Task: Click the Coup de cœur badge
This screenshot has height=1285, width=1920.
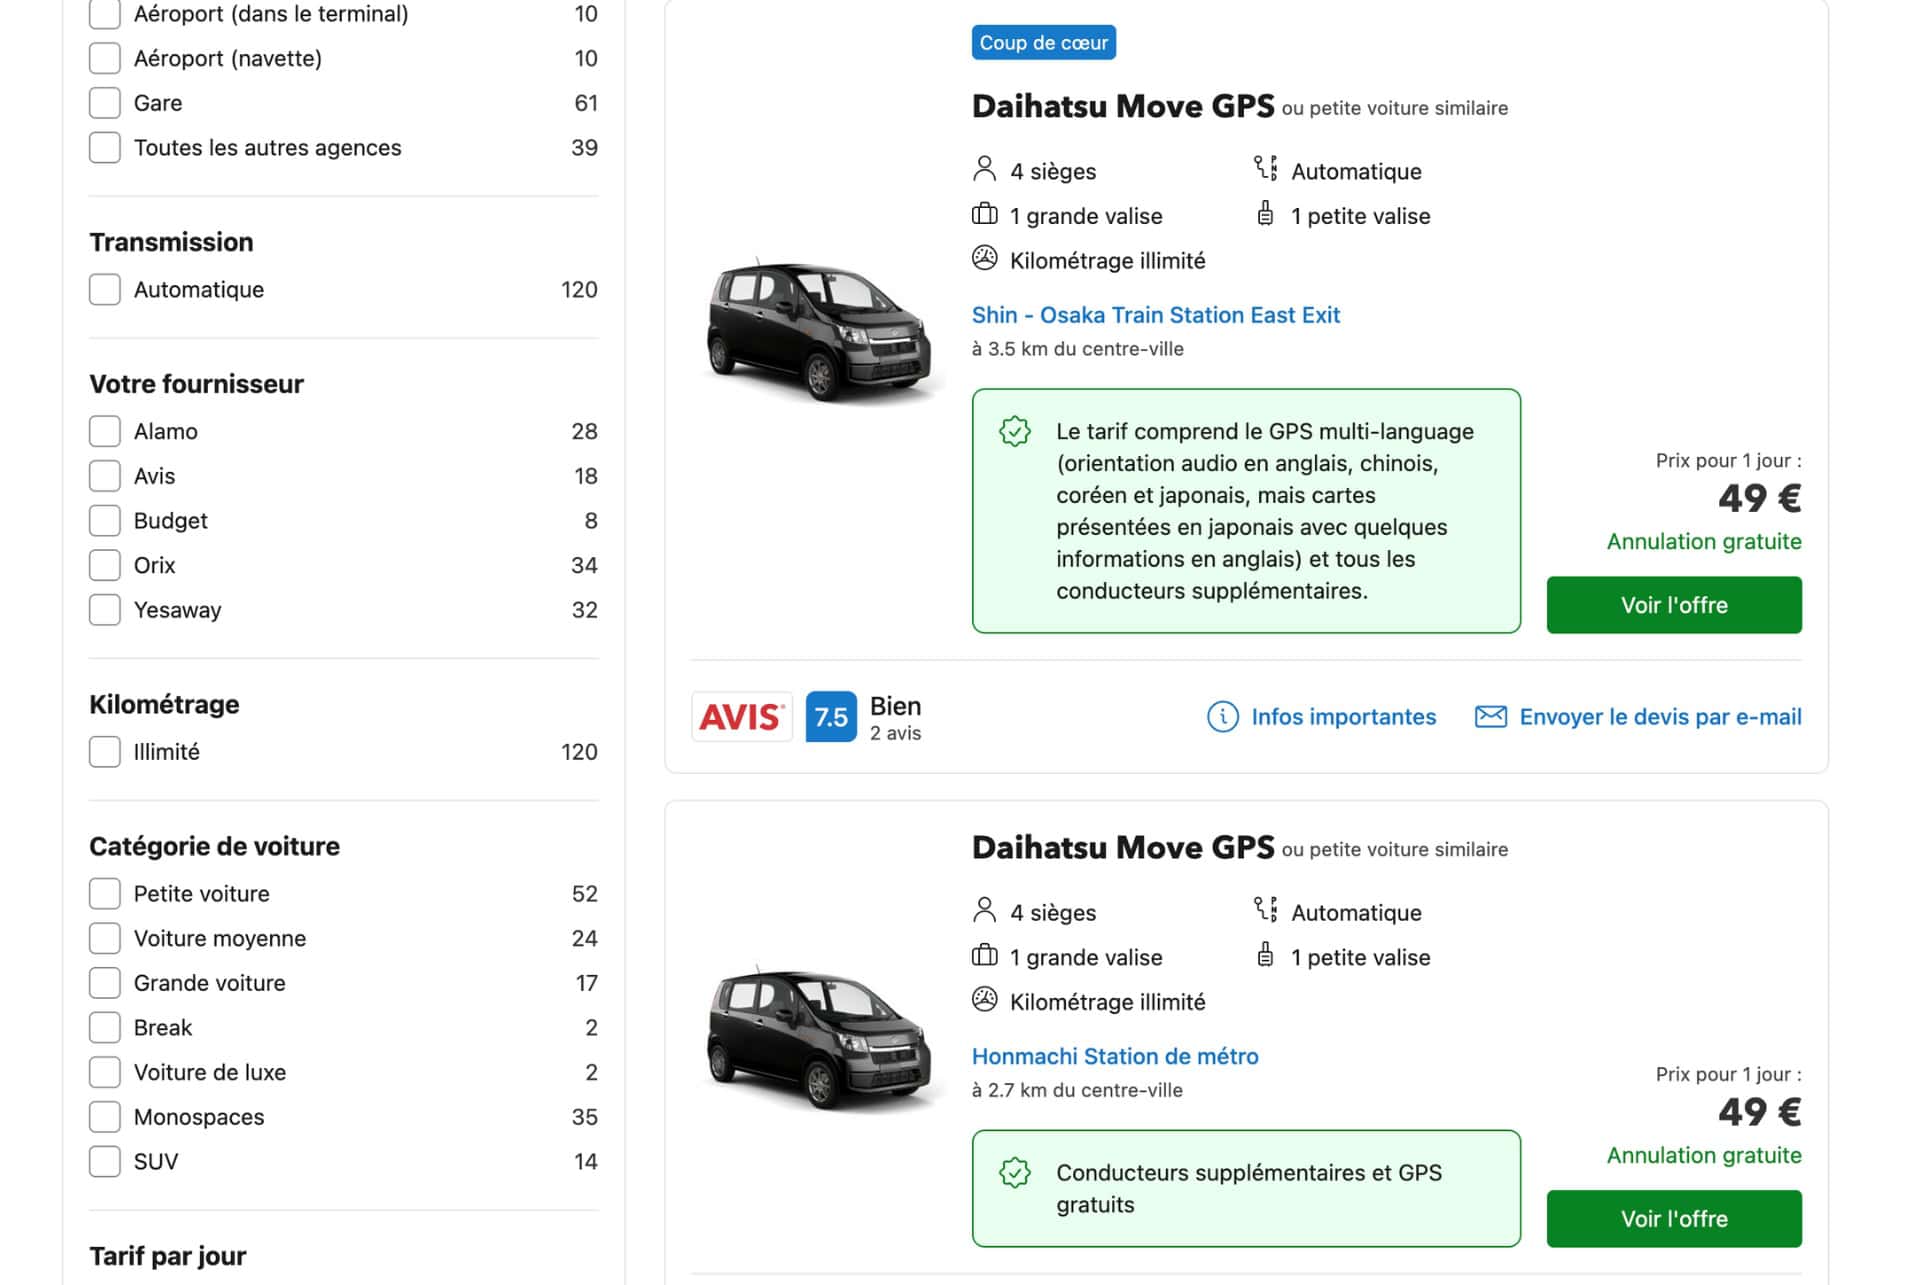Action: (1043, 43)
